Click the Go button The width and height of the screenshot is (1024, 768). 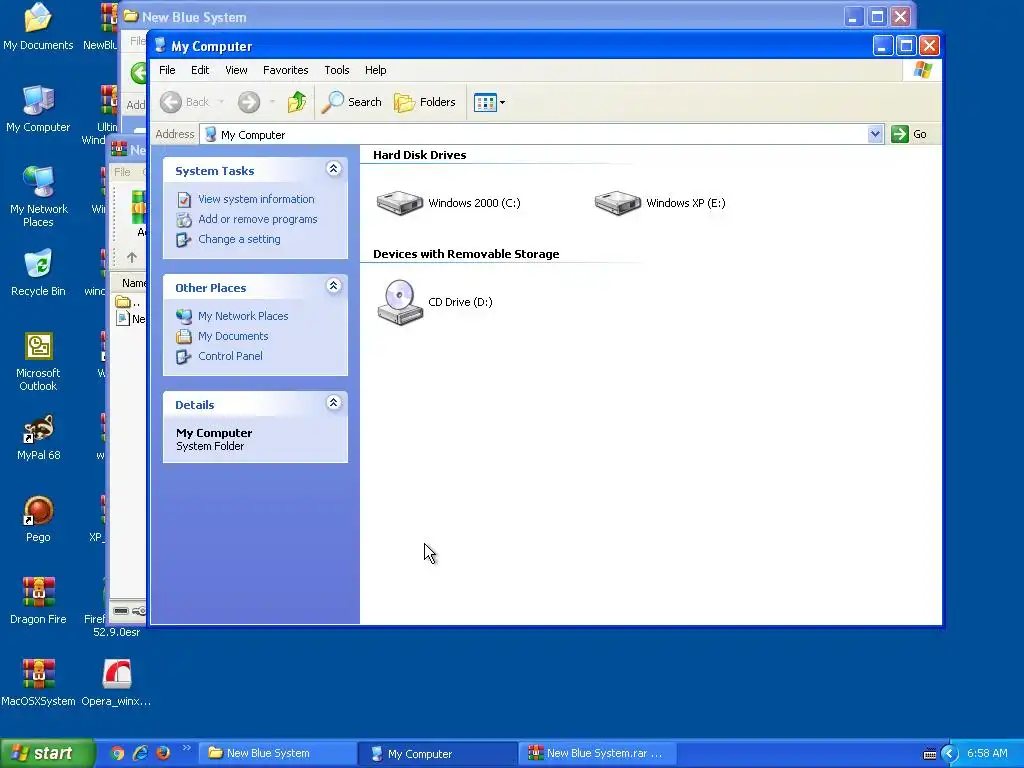point(910,134)
